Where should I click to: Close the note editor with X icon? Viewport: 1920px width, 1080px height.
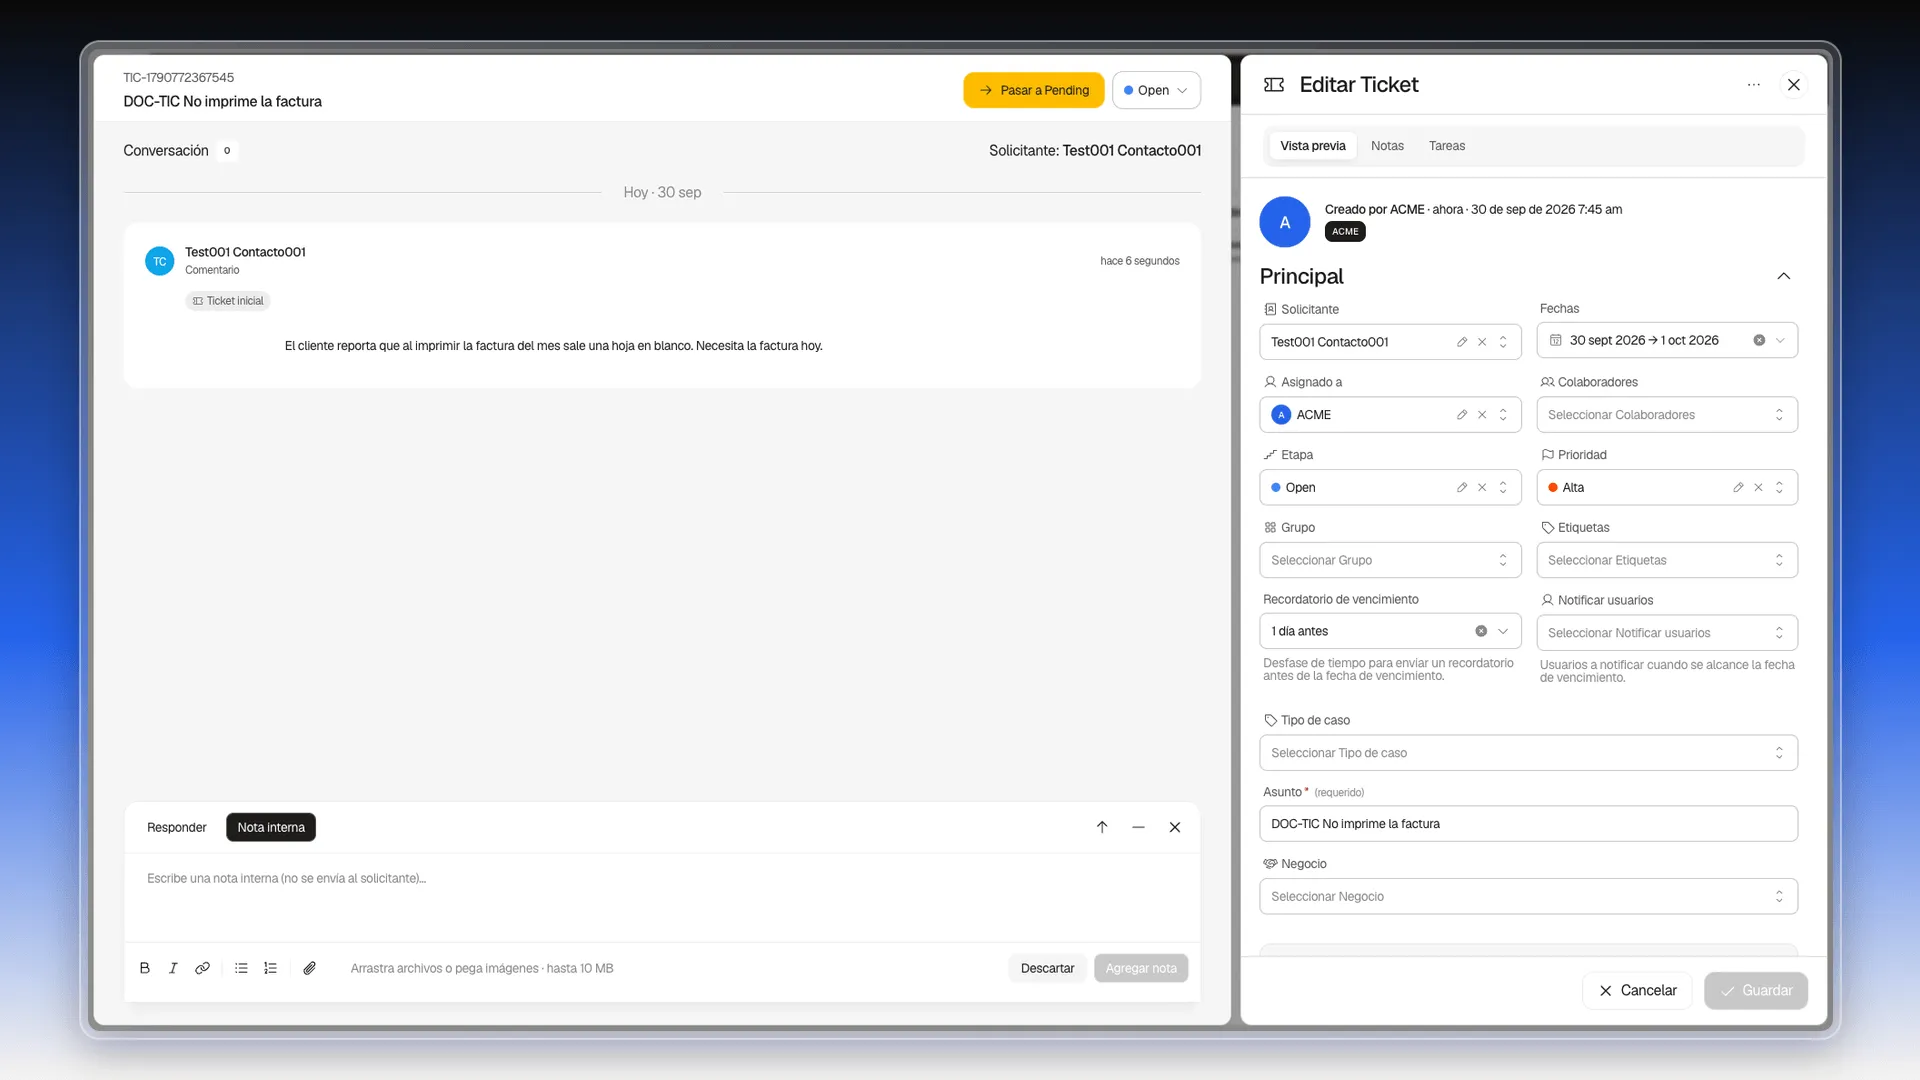[x=1175, y=827]
